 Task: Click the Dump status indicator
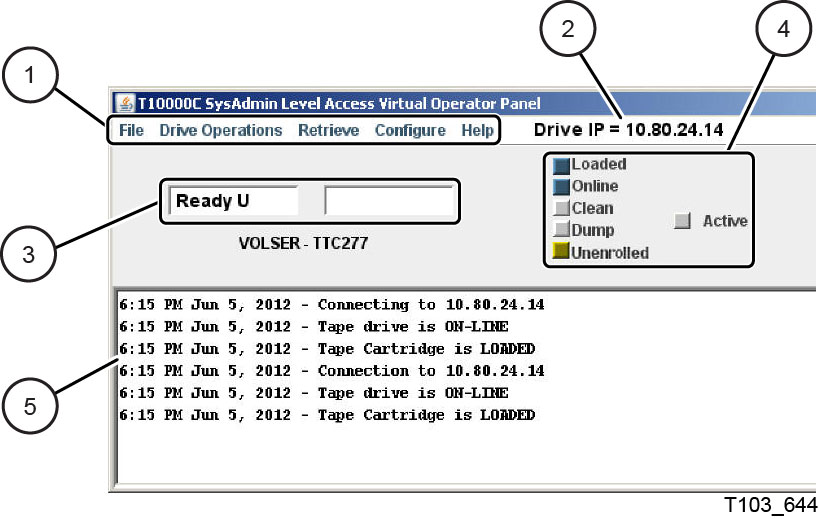561,230
